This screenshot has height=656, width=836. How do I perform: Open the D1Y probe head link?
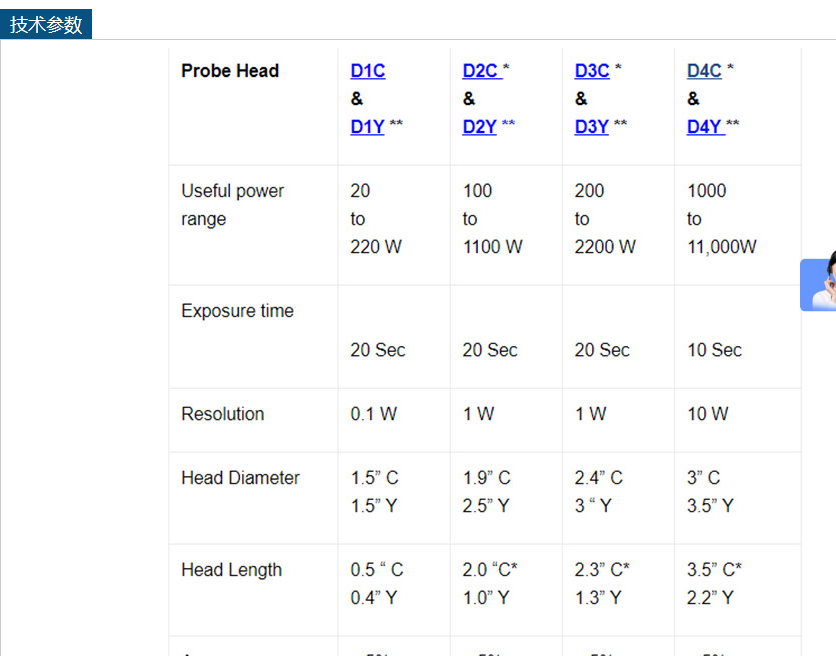pyautogui.click(x=367, y=126)
